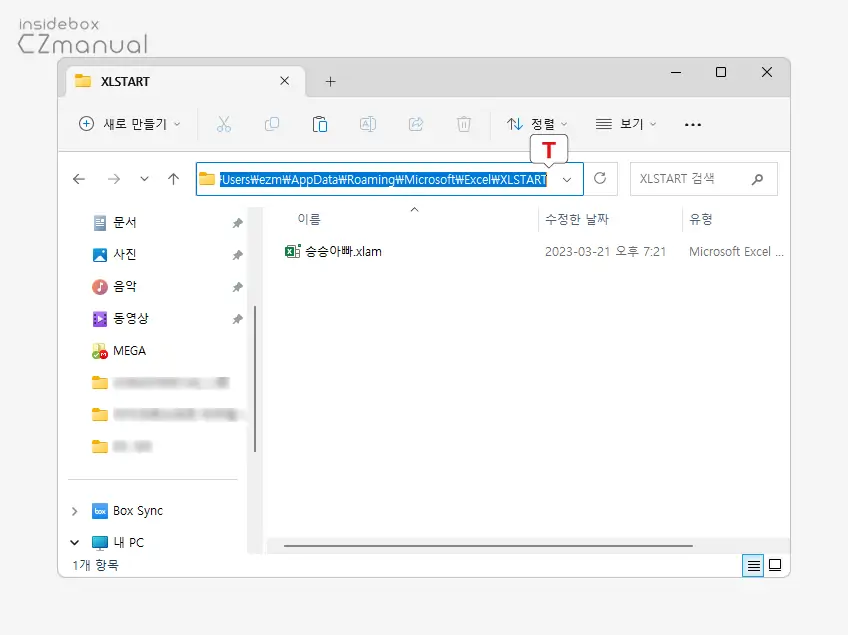Switch to large thumbnails view toggle
This screenshot has width=848, height=635.
(776, 565)
